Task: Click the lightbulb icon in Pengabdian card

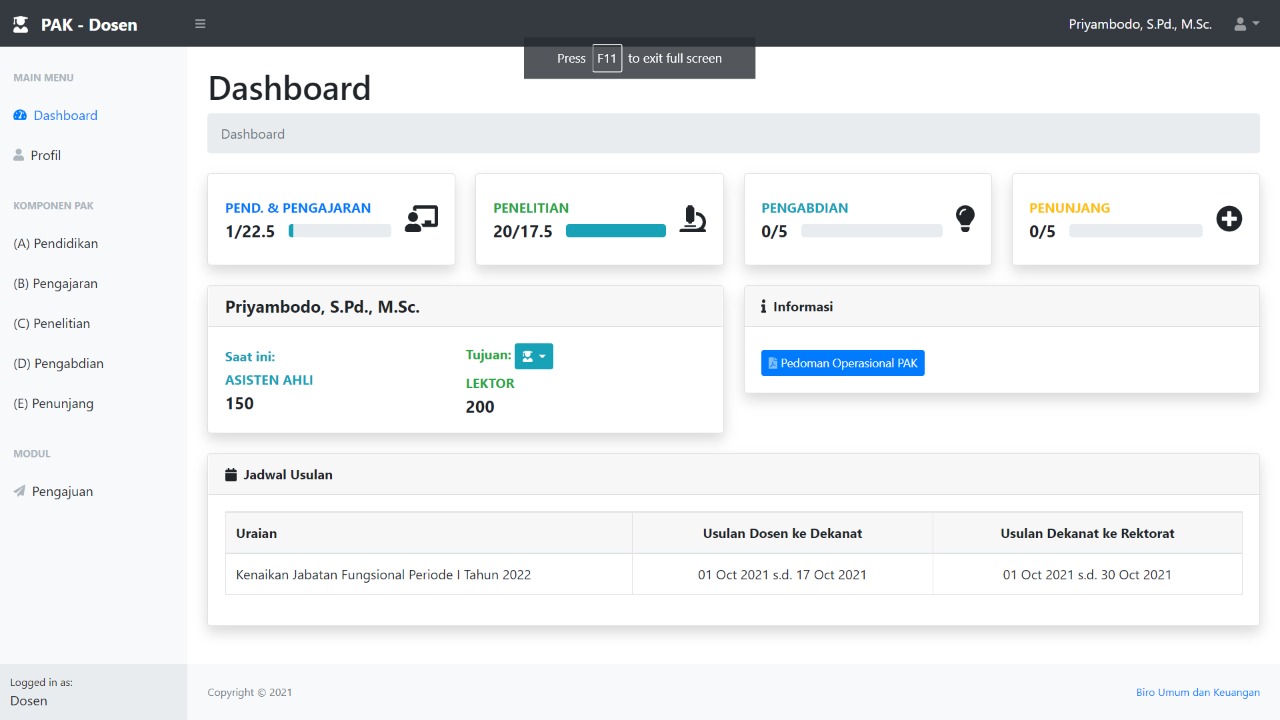Action: pos(964,218)
